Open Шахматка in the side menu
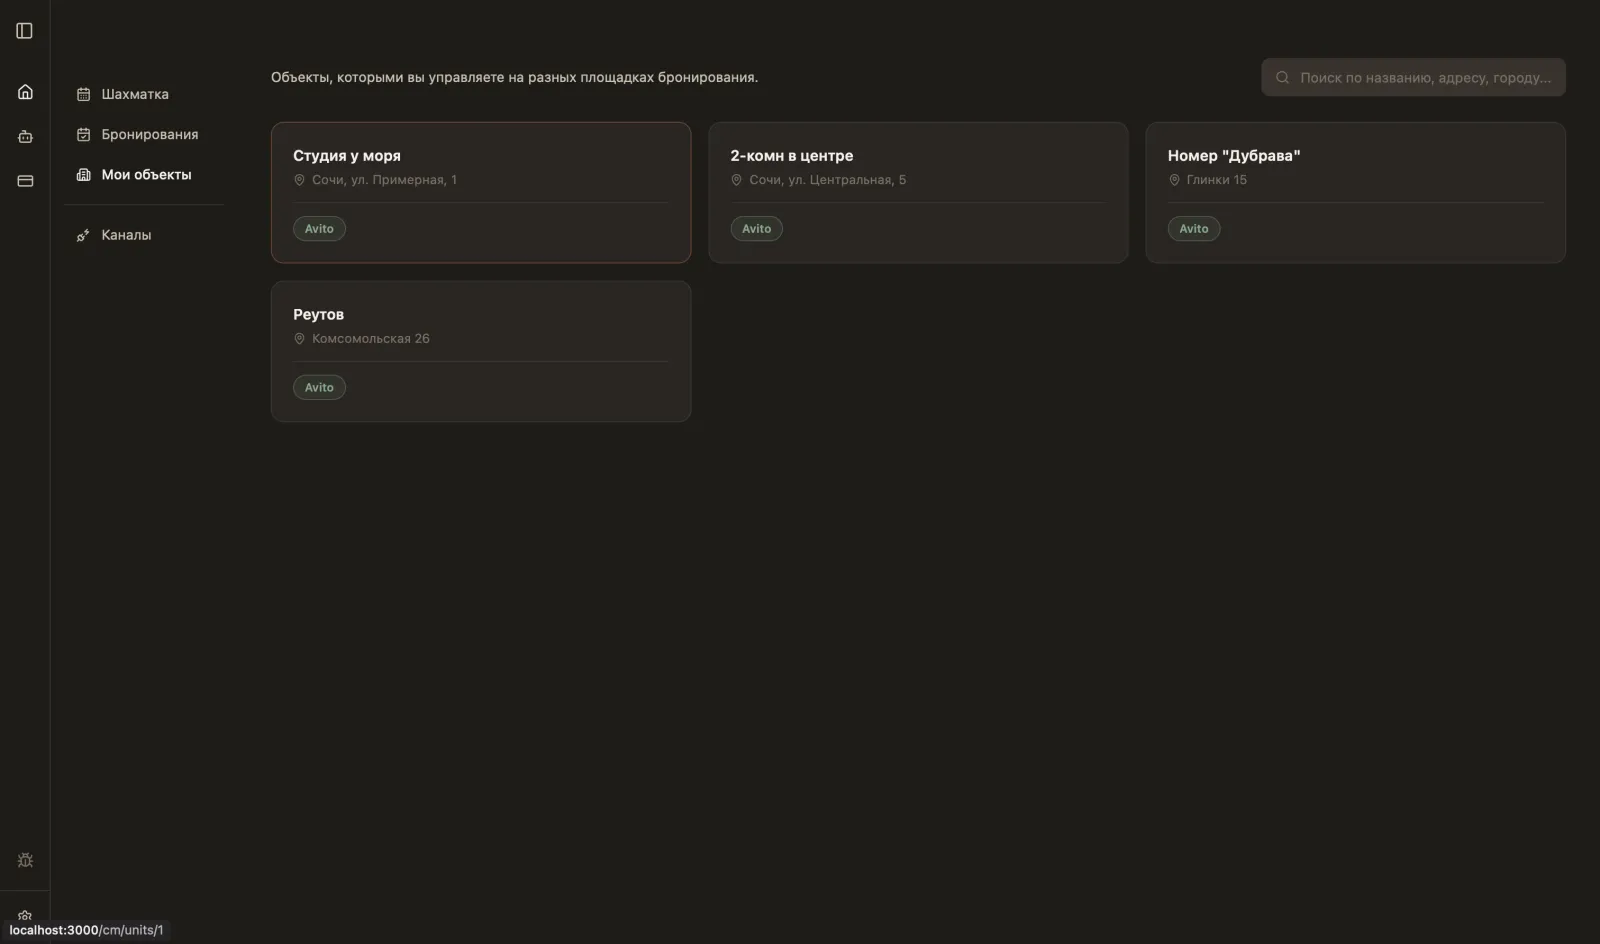The image size is (1600, 944). (x=144, y=94)
